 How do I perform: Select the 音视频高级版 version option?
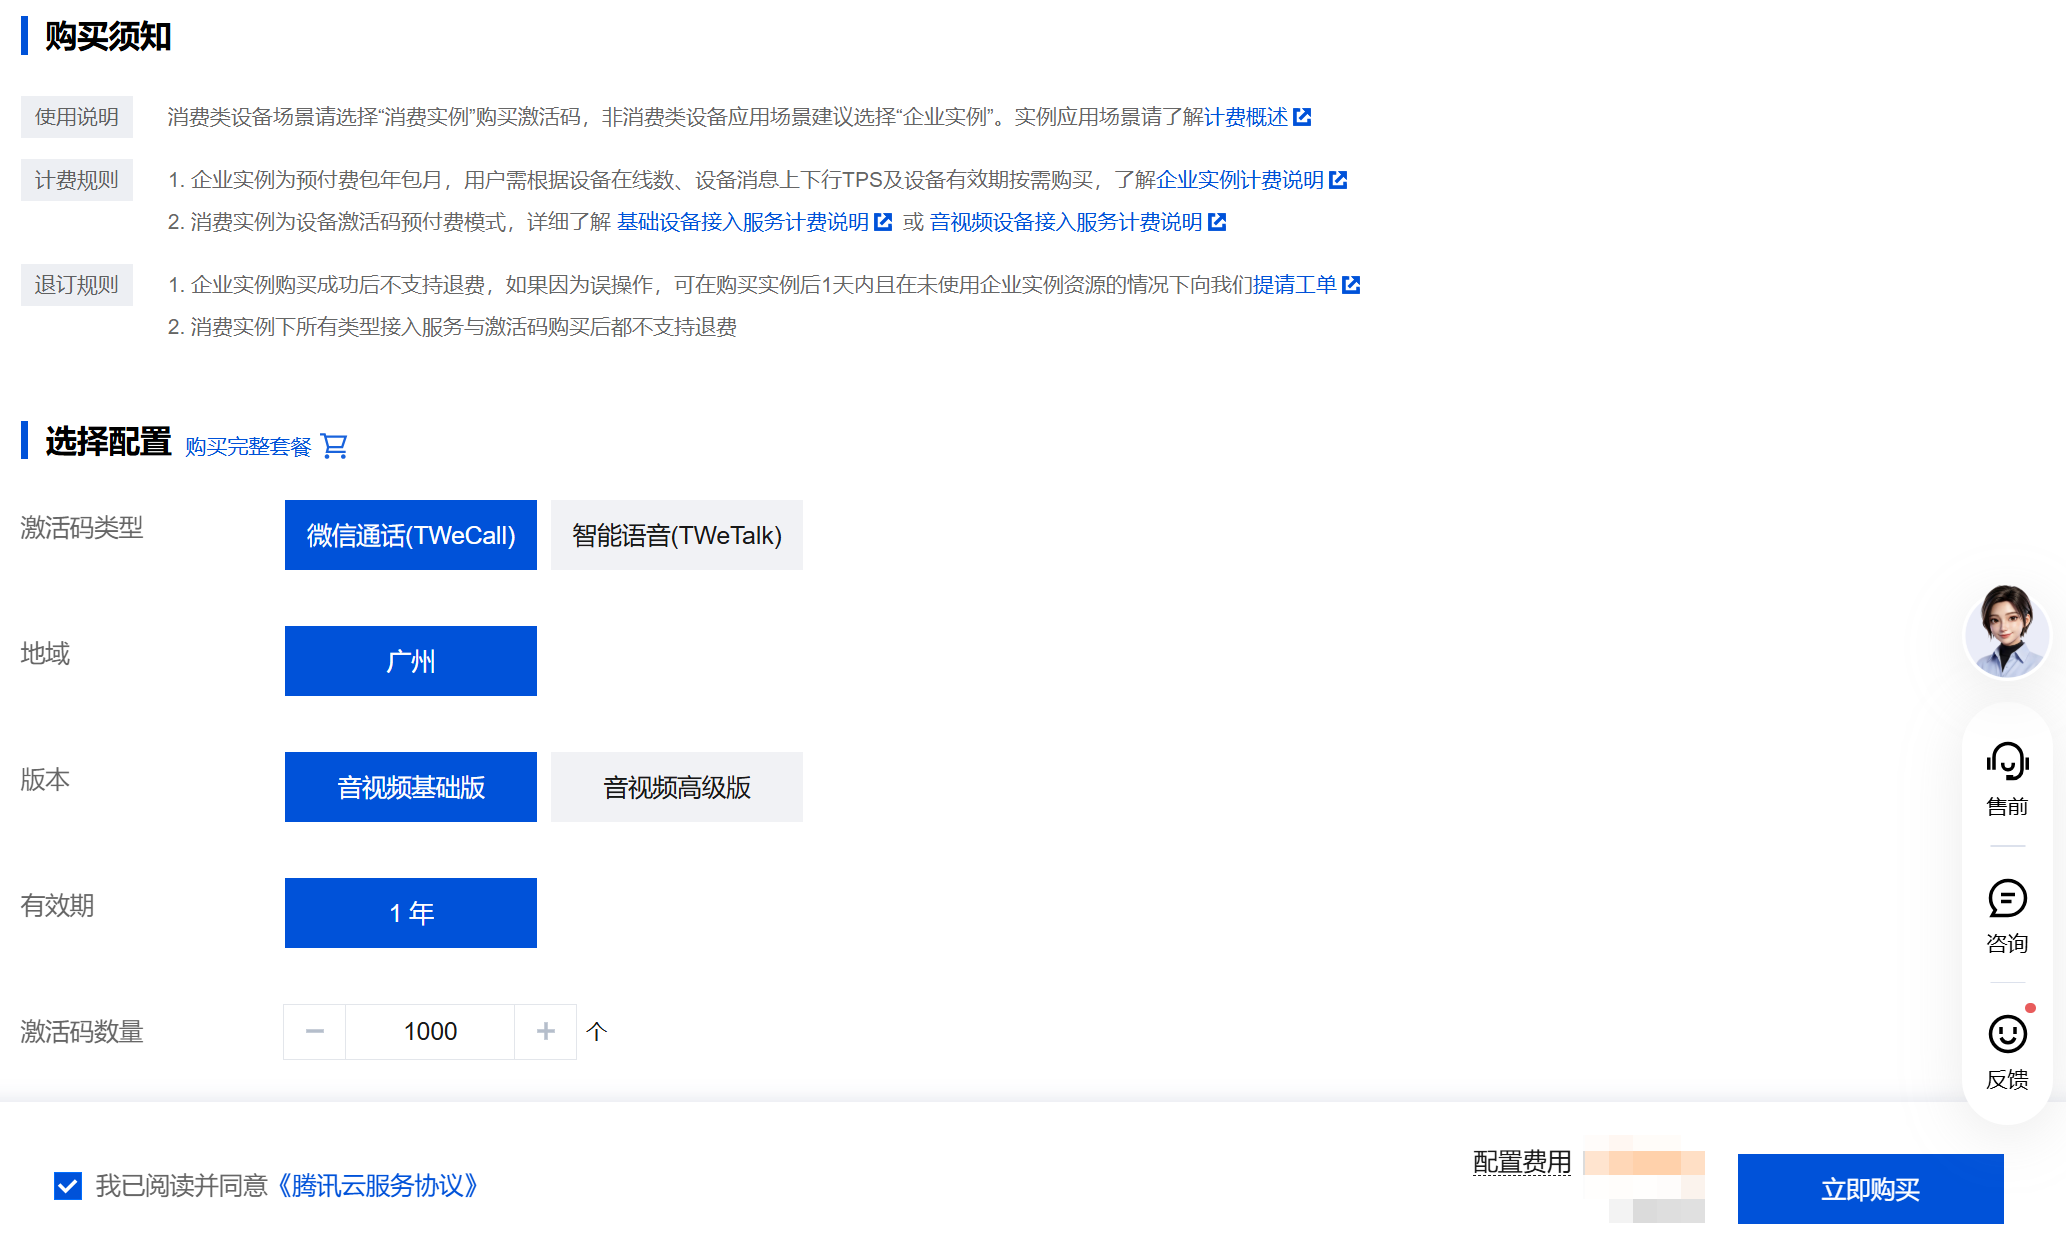pyautogui.click(x=677, y=787)
